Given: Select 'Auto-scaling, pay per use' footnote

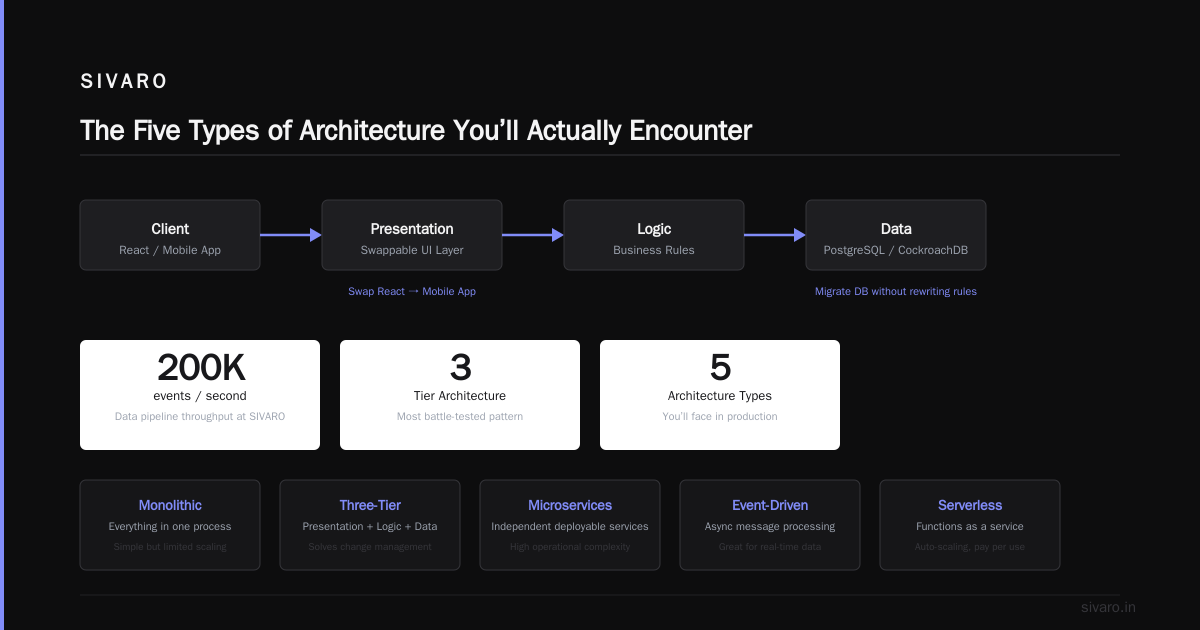Looking at the screenshot, I should click(x=970, y=547).
